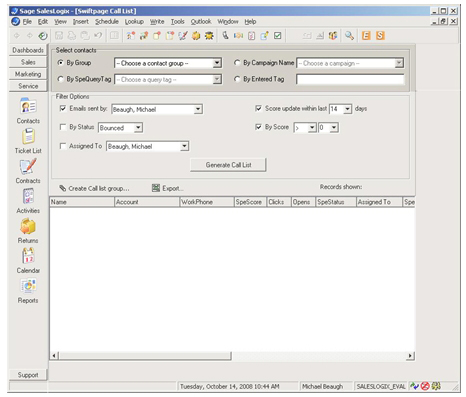466x397 pixels.
Task: Click the magnifying glass lookup icon
Action: pyautogui.click(x=349, y=36)
